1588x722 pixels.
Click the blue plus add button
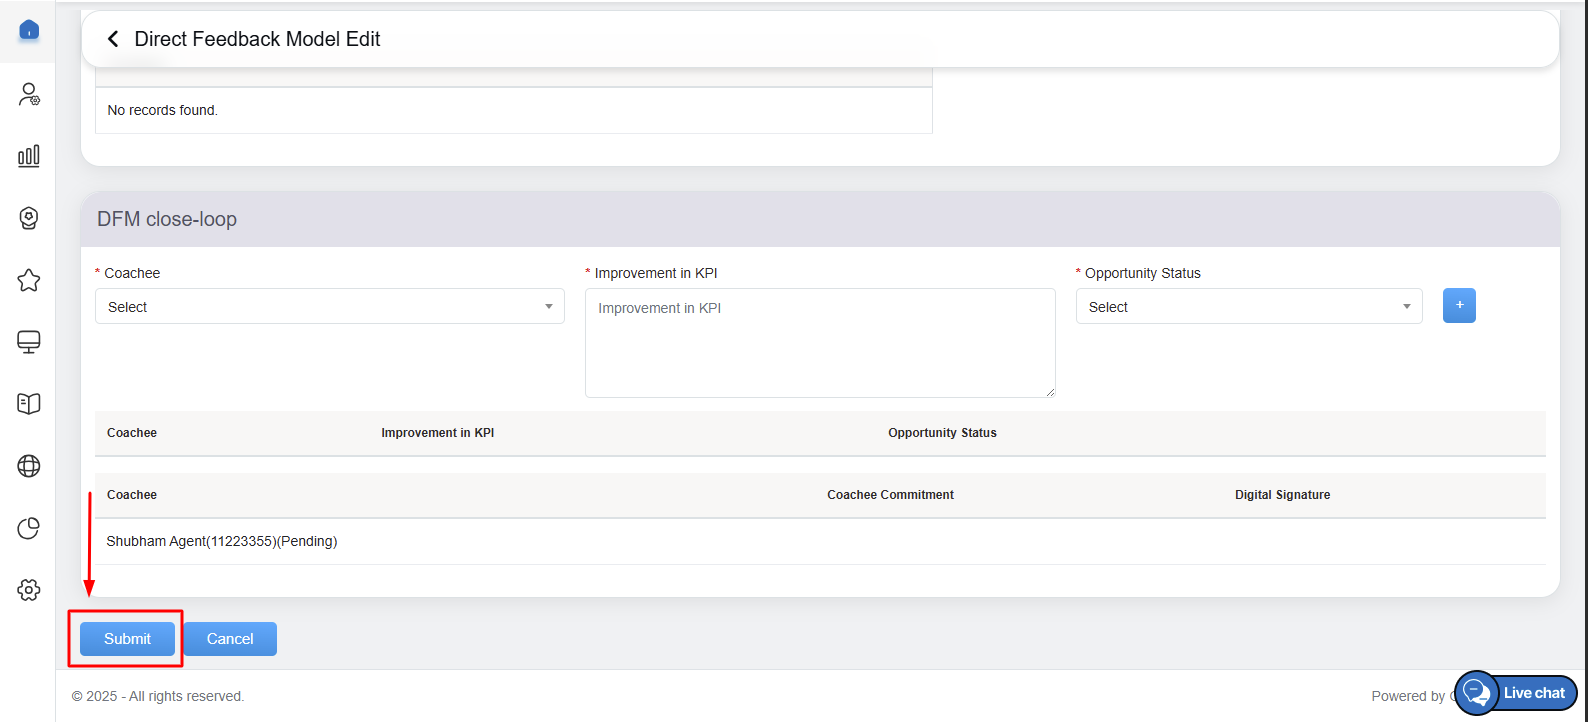coord(1458,306)
